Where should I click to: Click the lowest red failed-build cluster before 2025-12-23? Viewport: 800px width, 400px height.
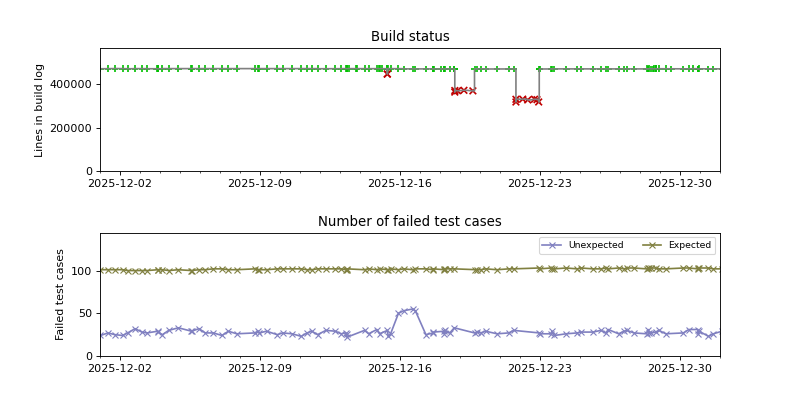(x=527, y=100)
